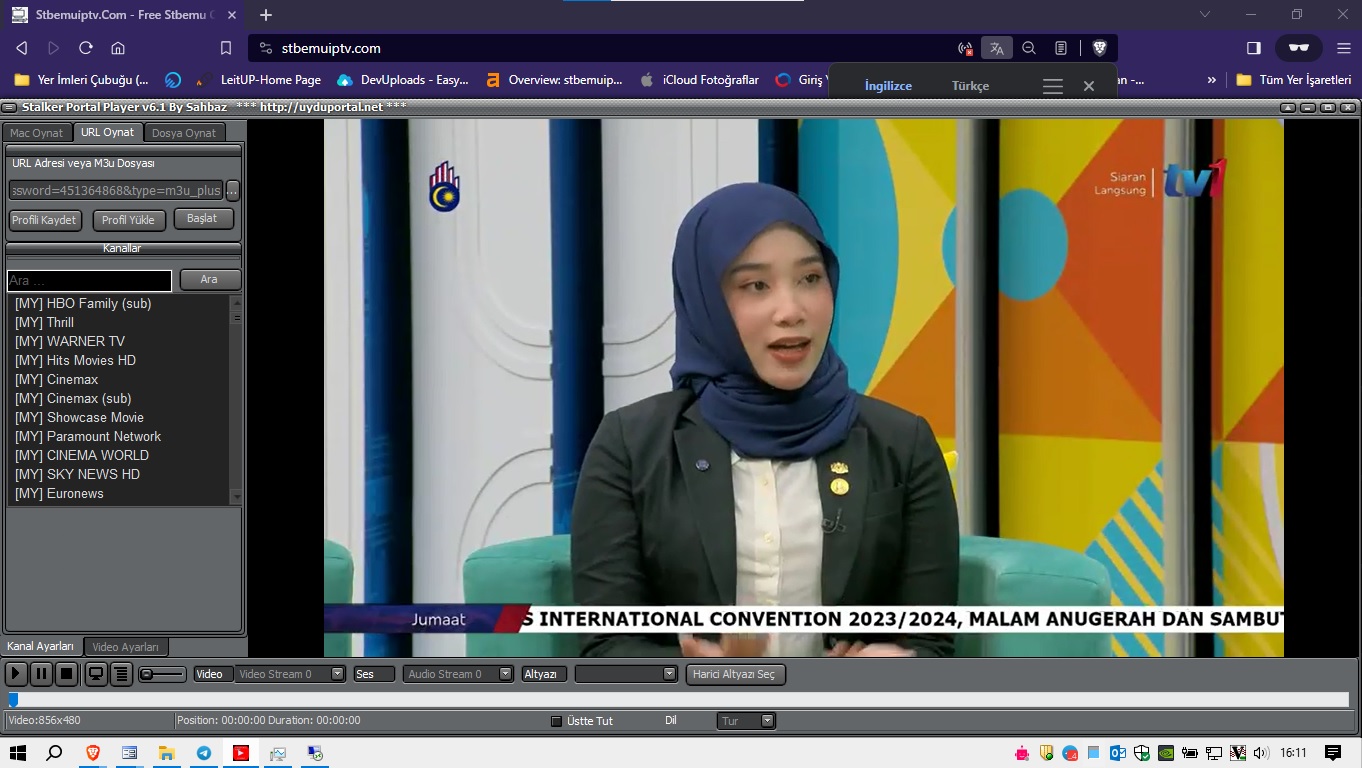
Task: Open LeitUP-Home Page bookmark
Action: tap(258, 80)
